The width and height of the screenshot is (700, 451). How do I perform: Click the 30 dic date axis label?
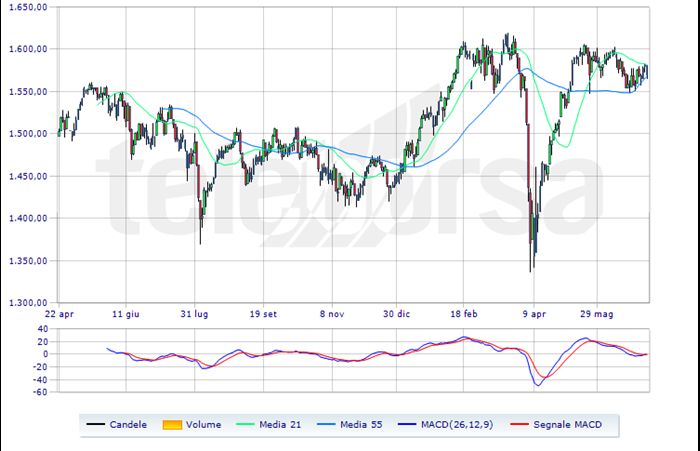tap(396, 314)
